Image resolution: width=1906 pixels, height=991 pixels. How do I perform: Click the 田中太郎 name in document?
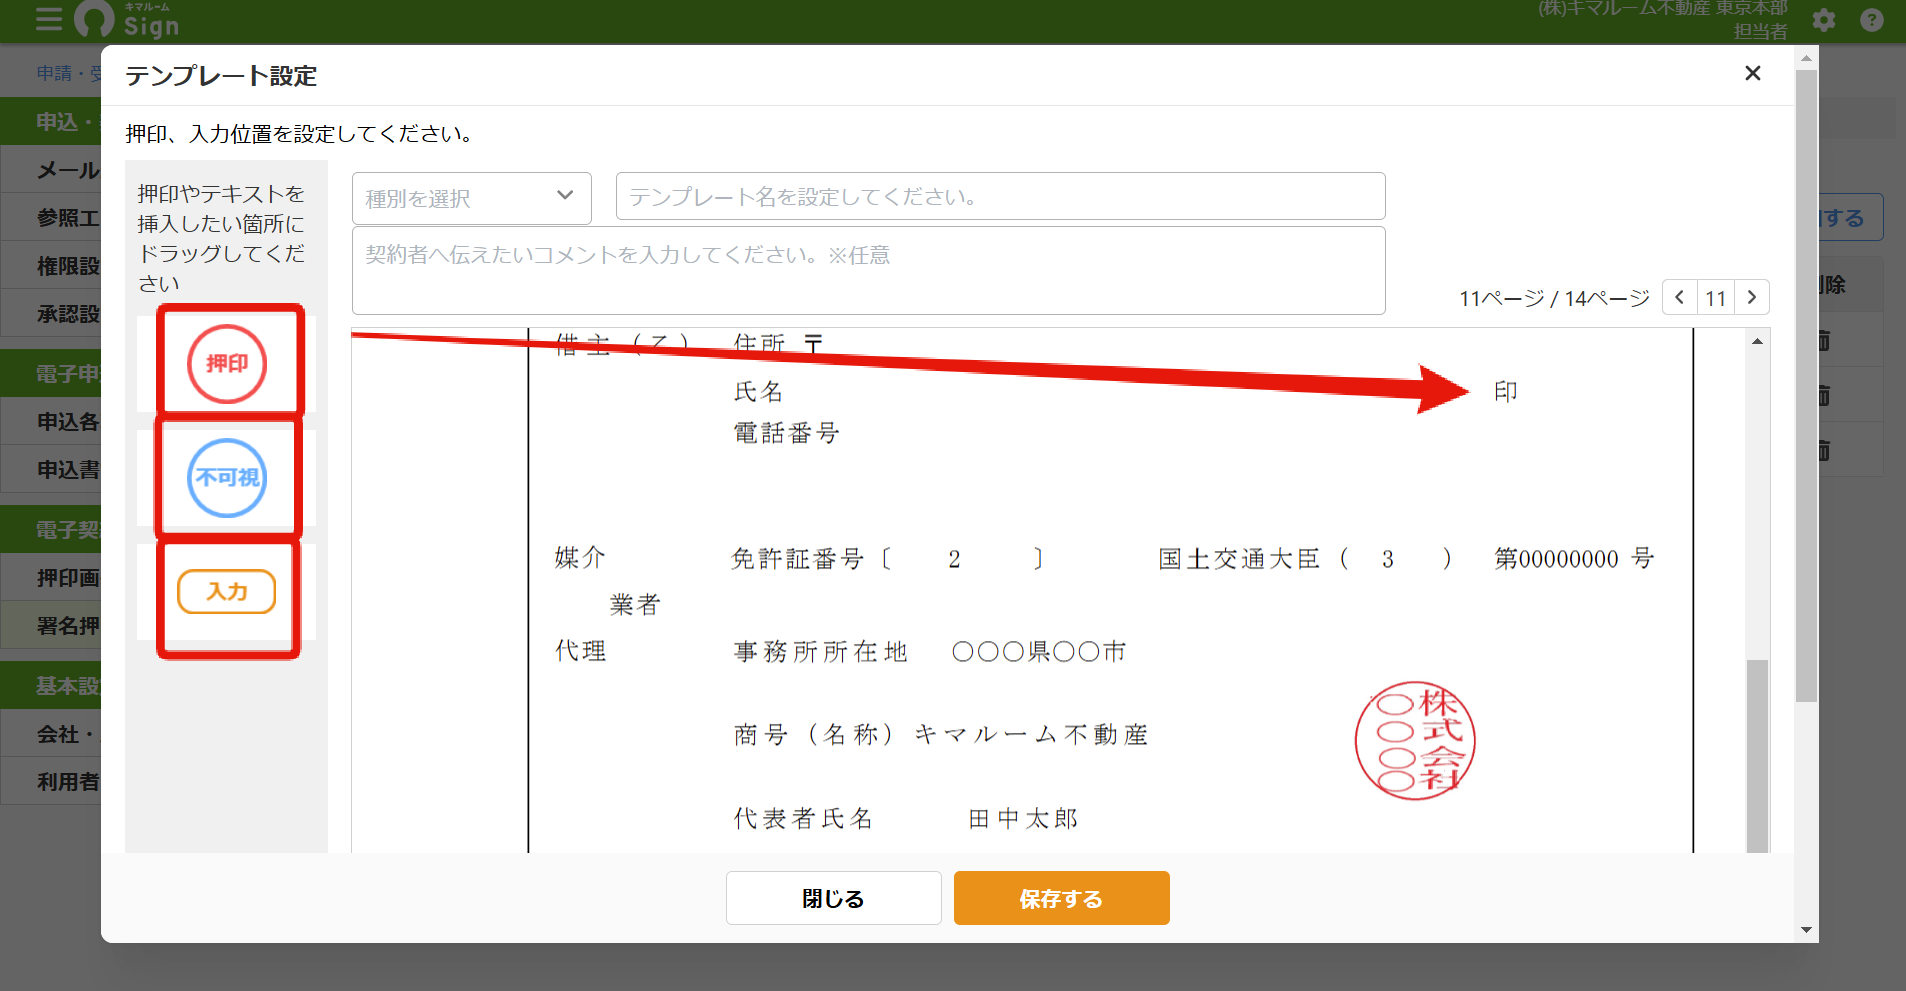point(1023,819)
